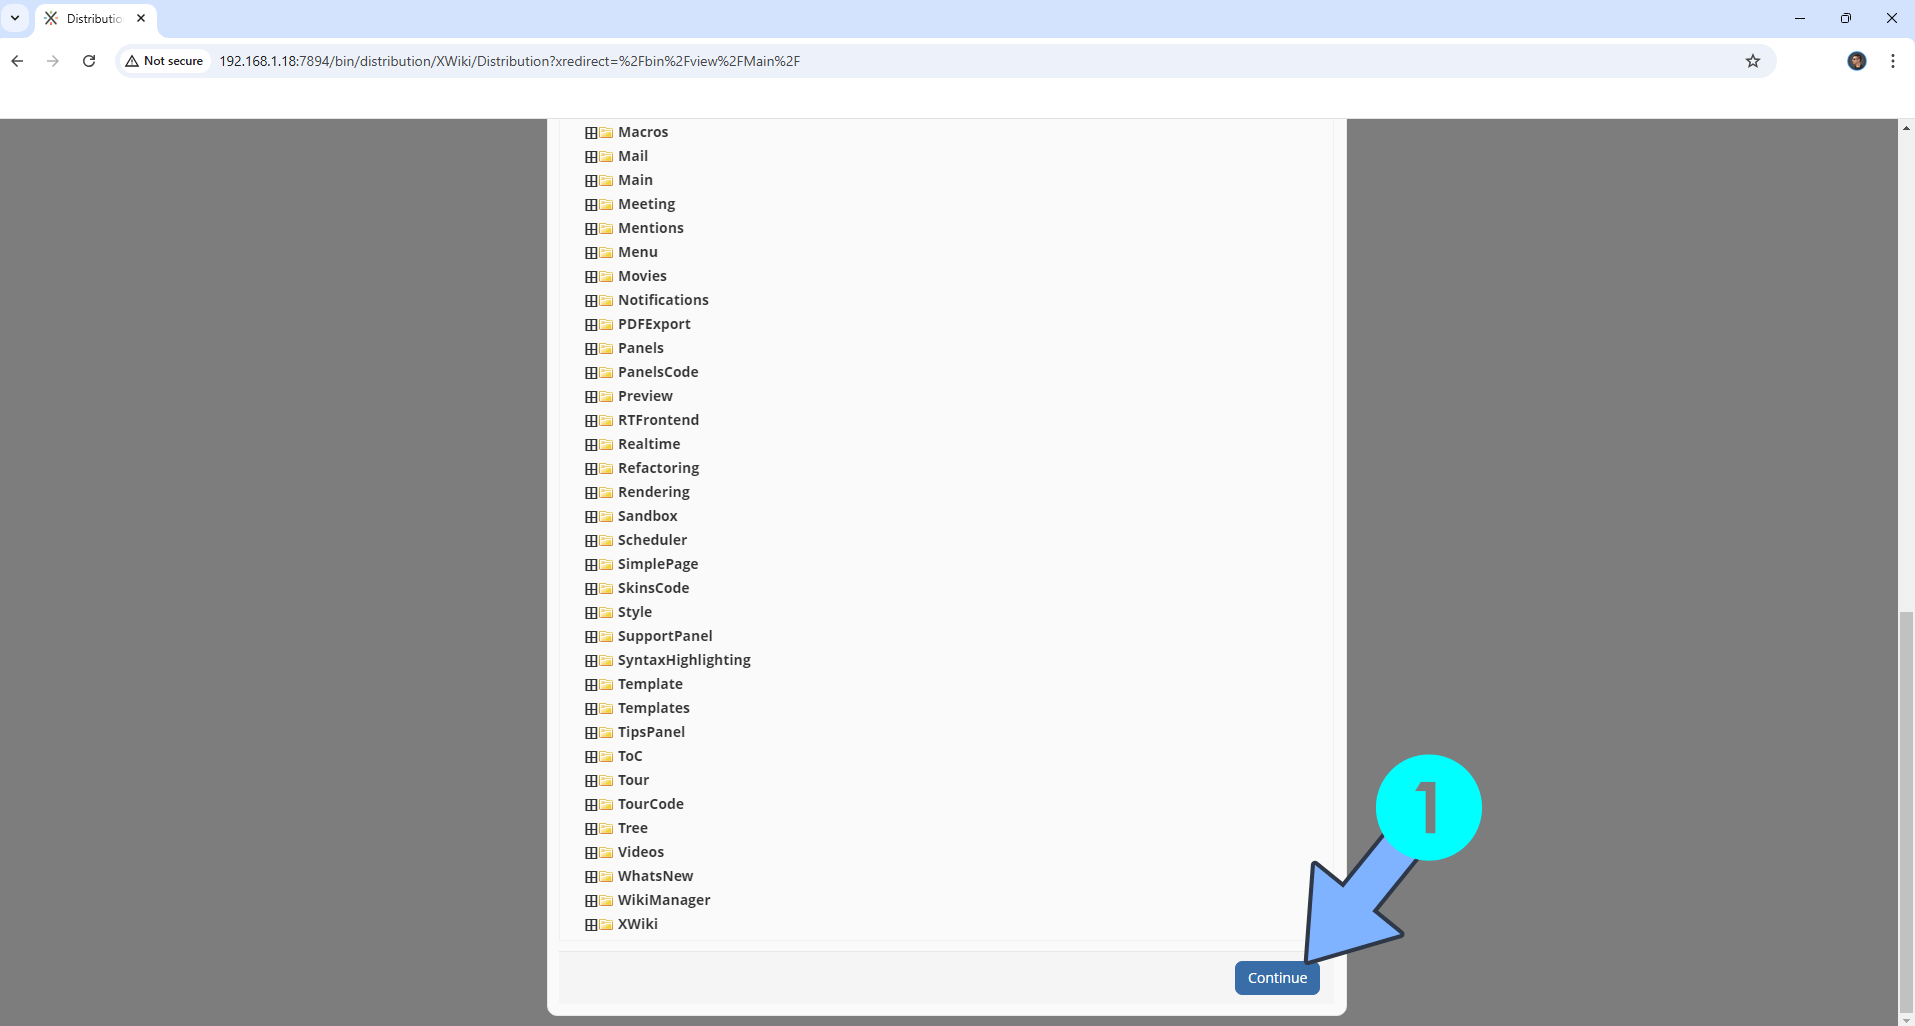Click the Preview folder icon
The width and height of the screenshot is (1915, 1026).
click(606, 397)
